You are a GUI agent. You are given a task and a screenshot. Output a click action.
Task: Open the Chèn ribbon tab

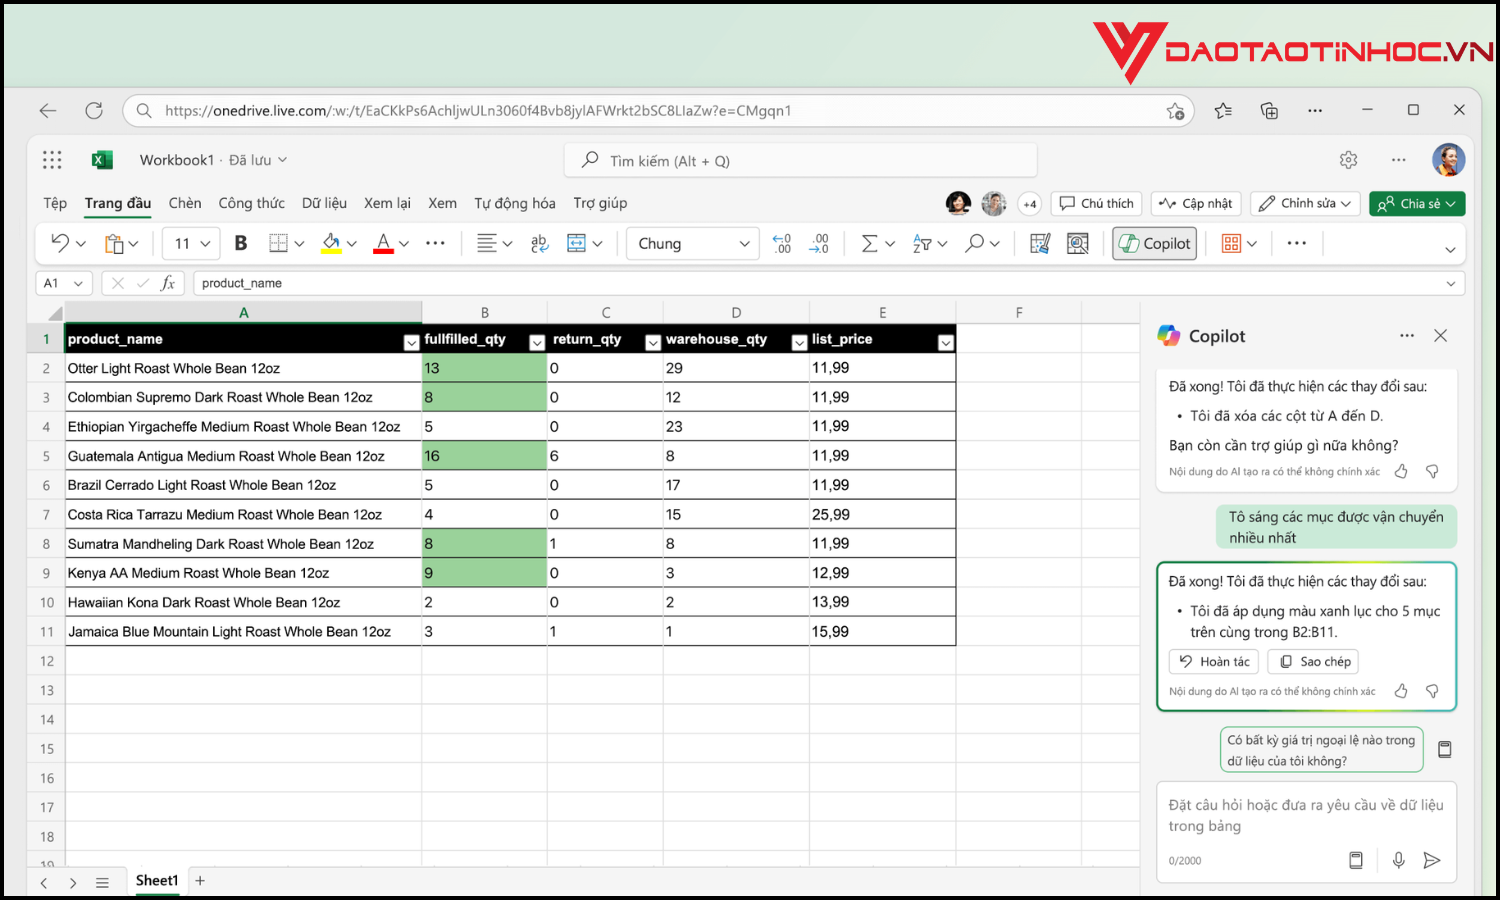[185, 203]
